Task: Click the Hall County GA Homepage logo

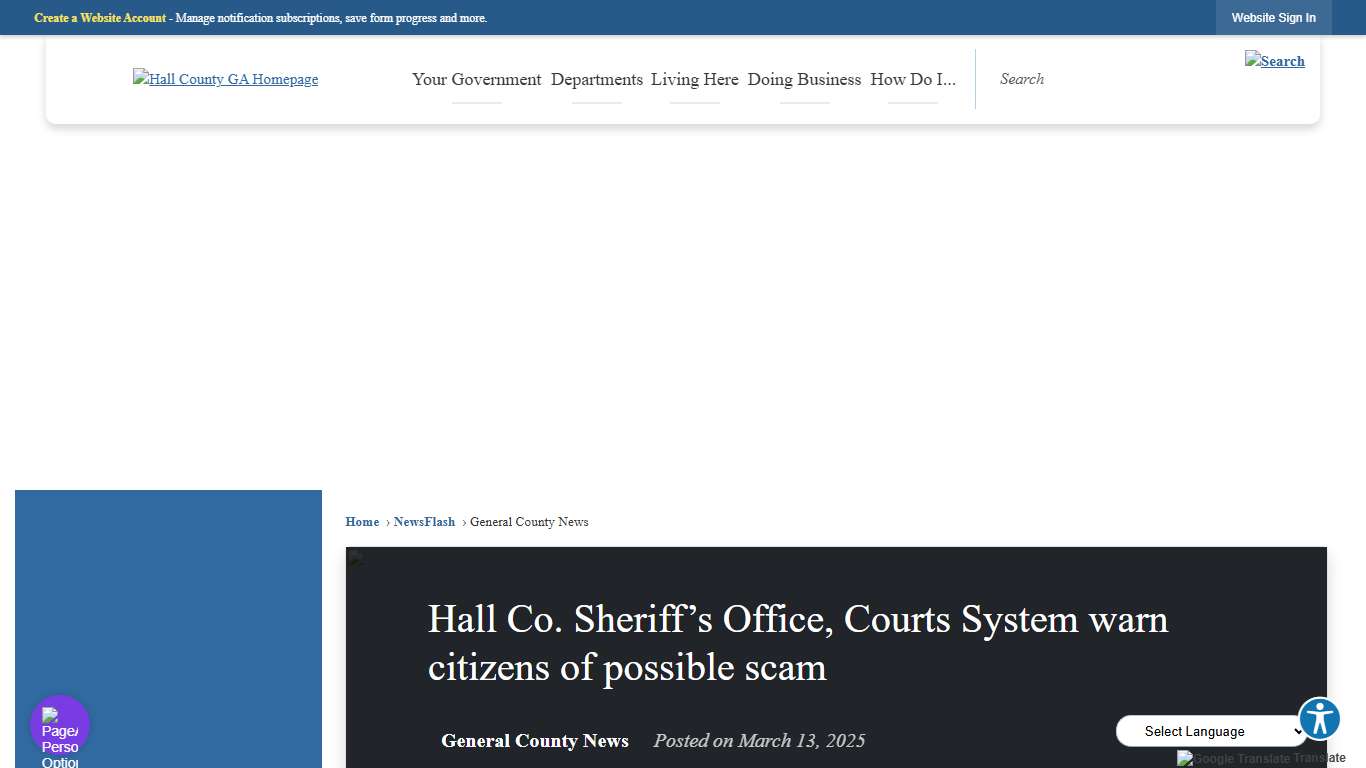Action: pos(225,79)
